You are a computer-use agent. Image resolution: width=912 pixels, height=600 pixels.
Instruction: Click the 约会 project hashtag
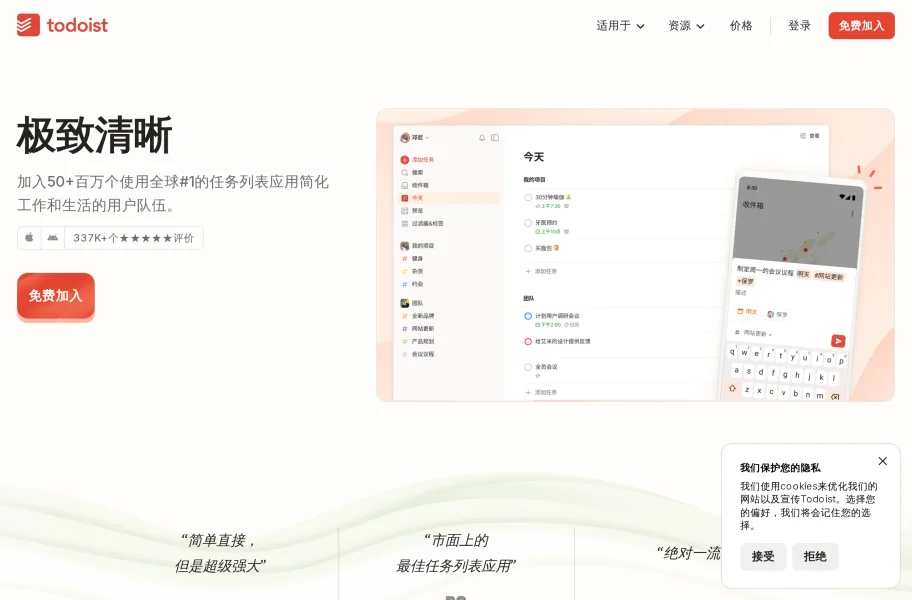404,284
